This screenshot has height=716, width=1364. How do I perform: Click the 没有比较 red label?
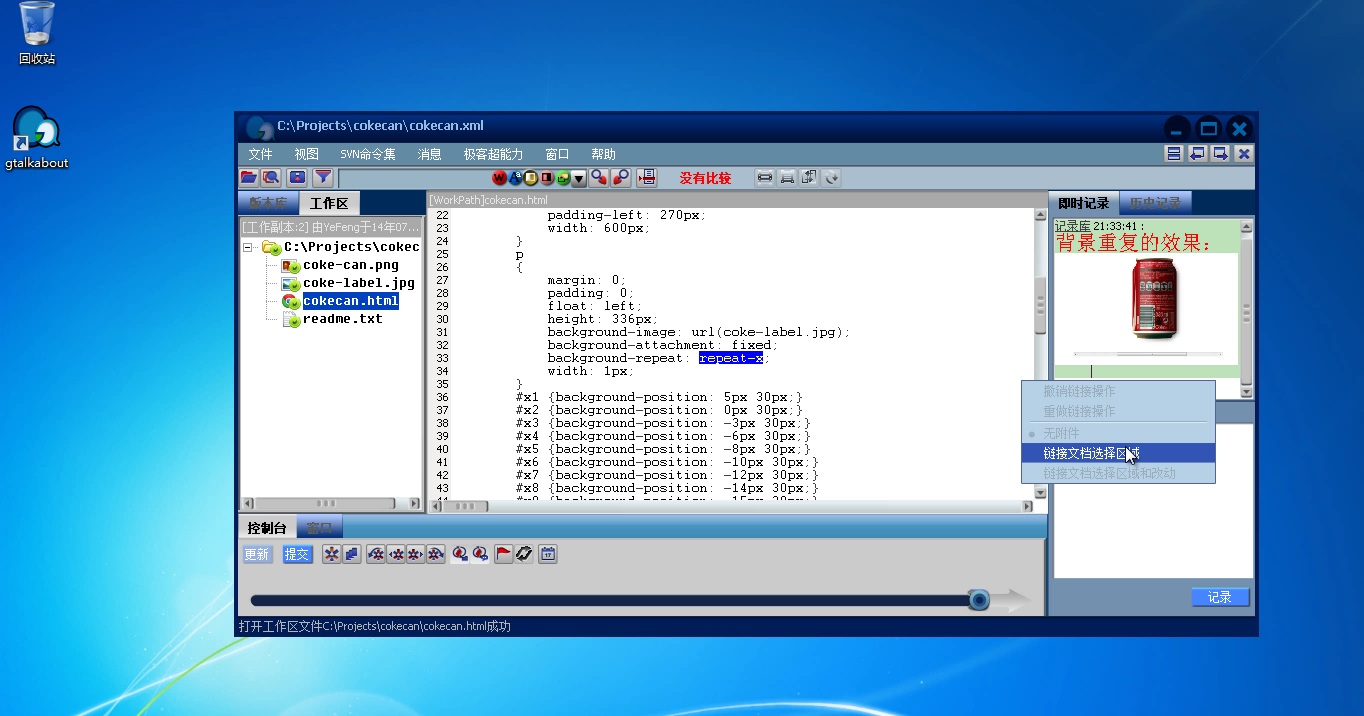coord(705,178)
